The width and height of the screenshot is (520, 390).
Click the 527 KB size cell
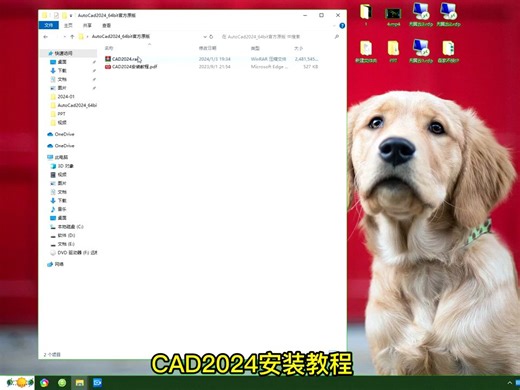point(310,67)
